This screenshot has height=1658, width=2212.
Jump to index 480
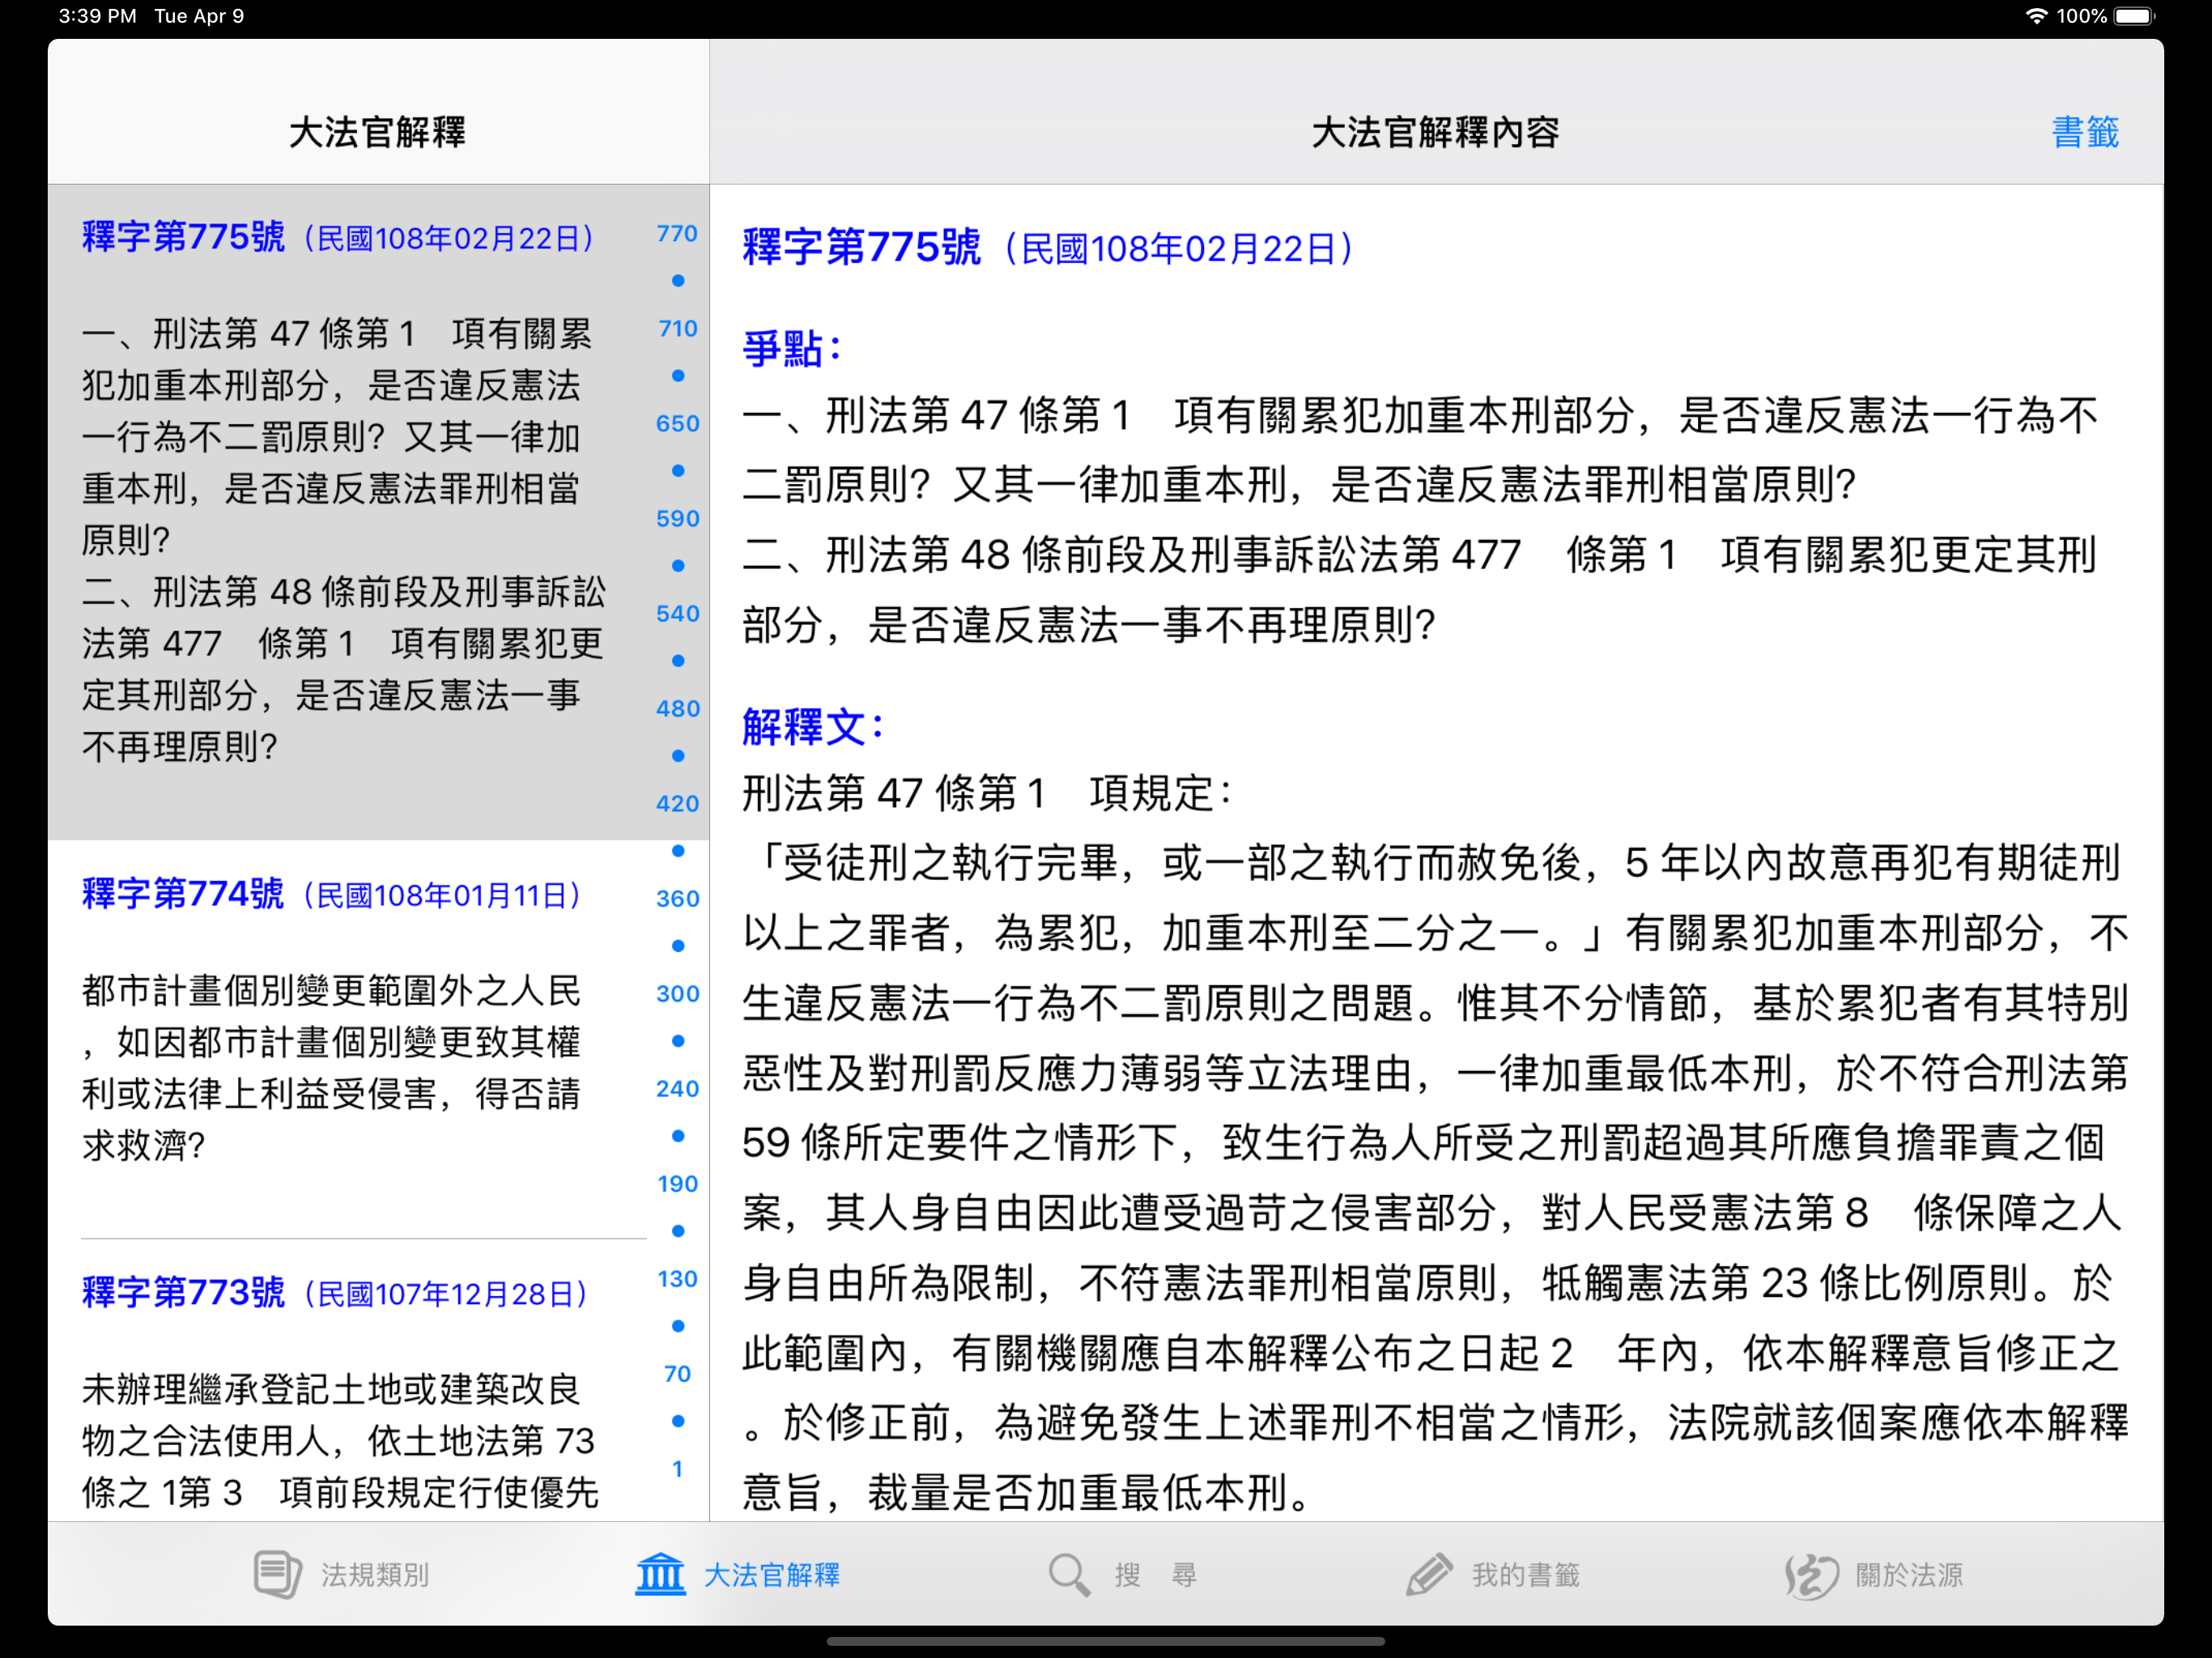pyautogui.click(x=677, y=709)
